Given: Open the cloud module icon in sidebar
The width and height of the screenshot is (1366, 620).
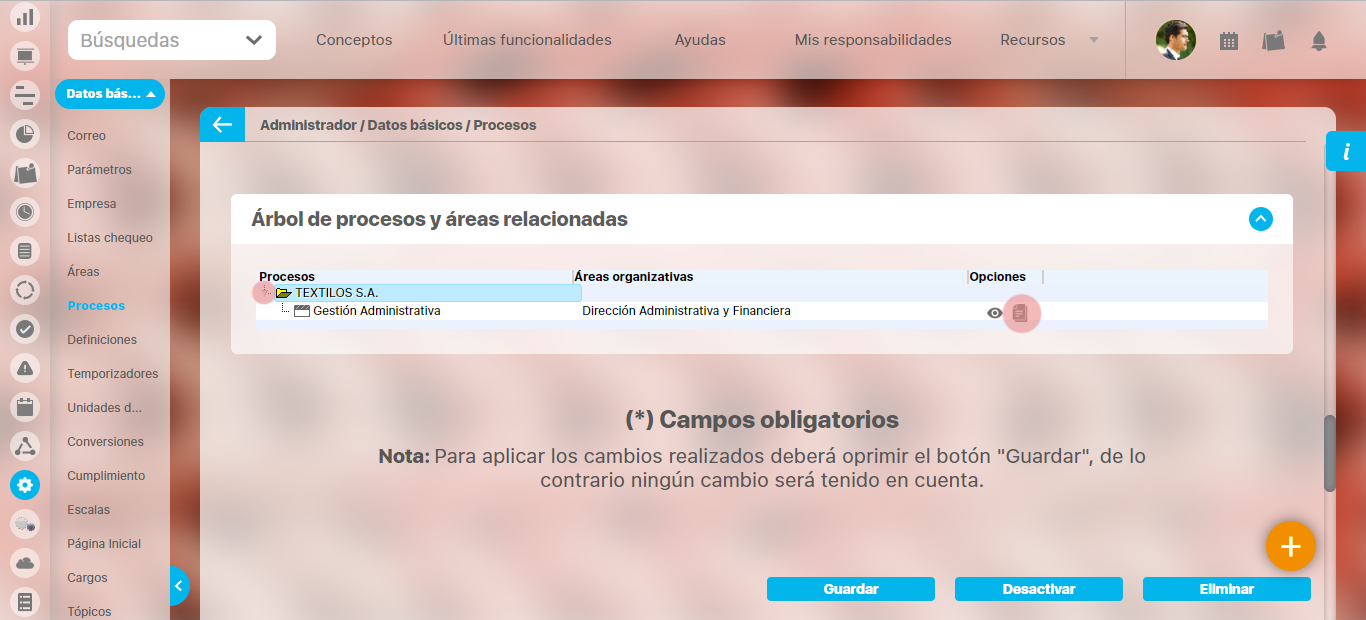Looking at the screenshot, I should tap(25, 563).
